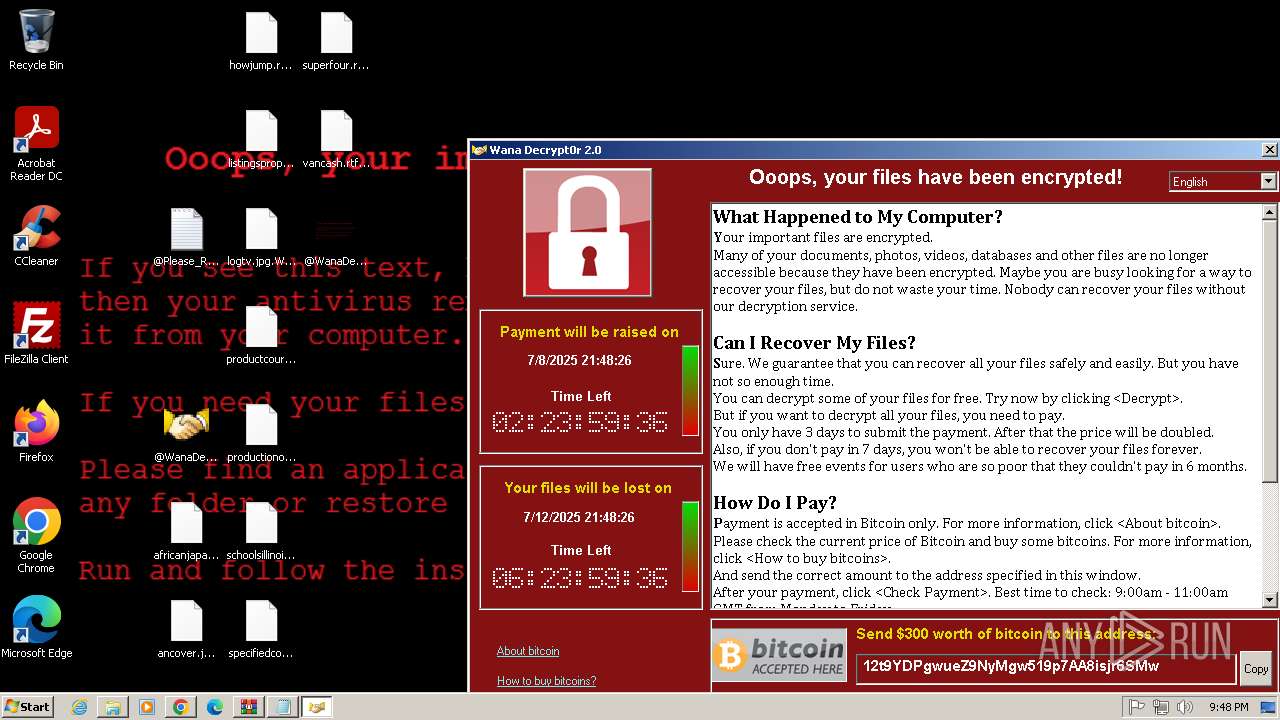
Task: Click the Bitcoin Accepted Here logo
Action: click(780, 656)
